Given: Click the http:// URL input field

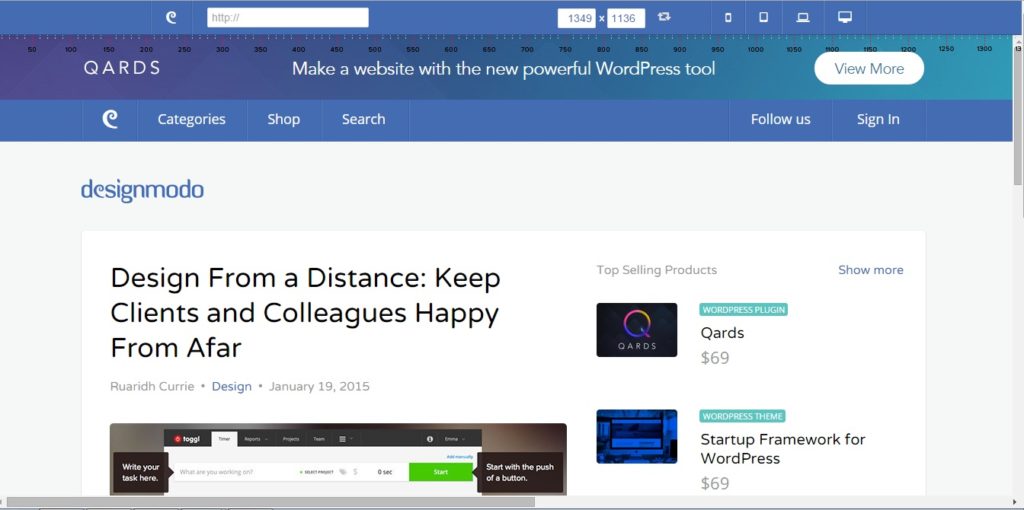Looking at the screenshot, I should point(288,18).
